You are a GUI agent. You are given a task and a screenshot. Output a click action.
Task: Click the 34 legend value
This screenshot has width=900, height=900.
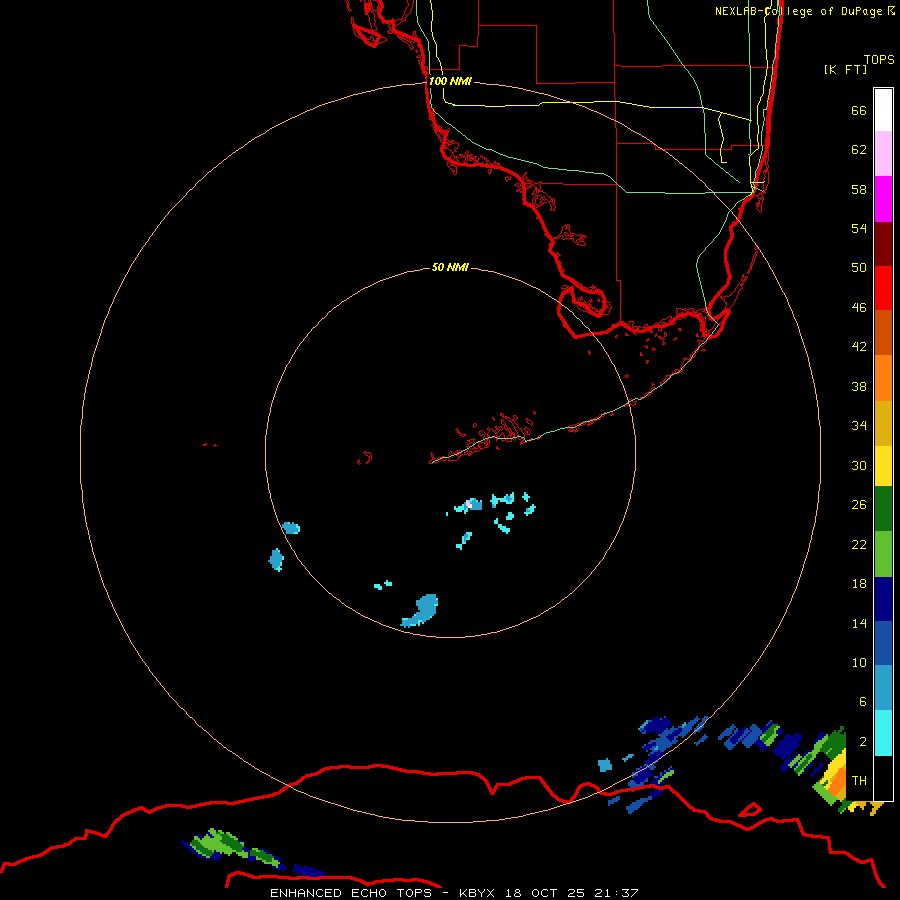[x=859, y=426]
